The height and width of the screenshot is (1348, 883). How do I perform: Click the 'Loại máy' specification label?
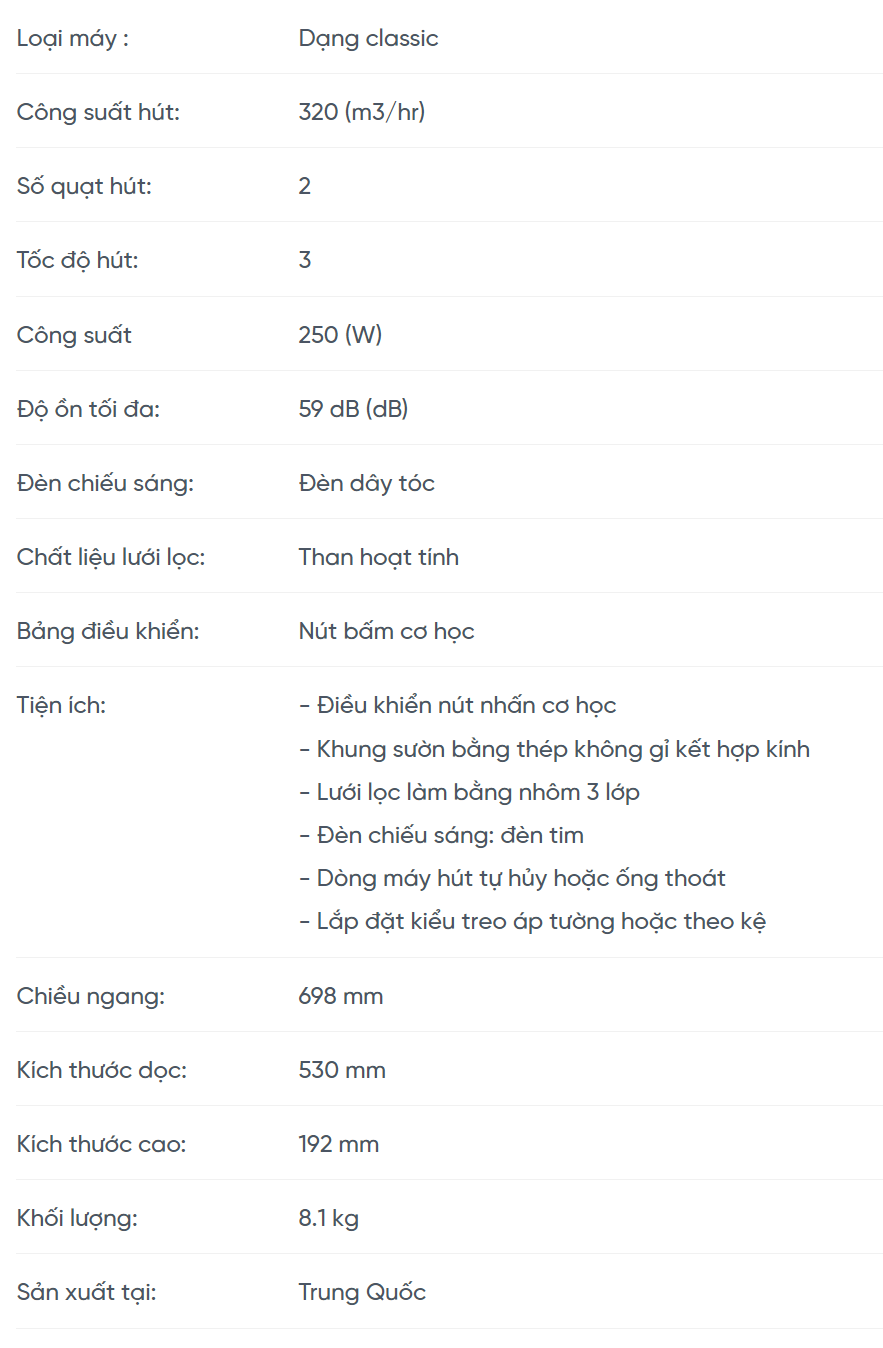pyautogui.click(x=72, y=39)
